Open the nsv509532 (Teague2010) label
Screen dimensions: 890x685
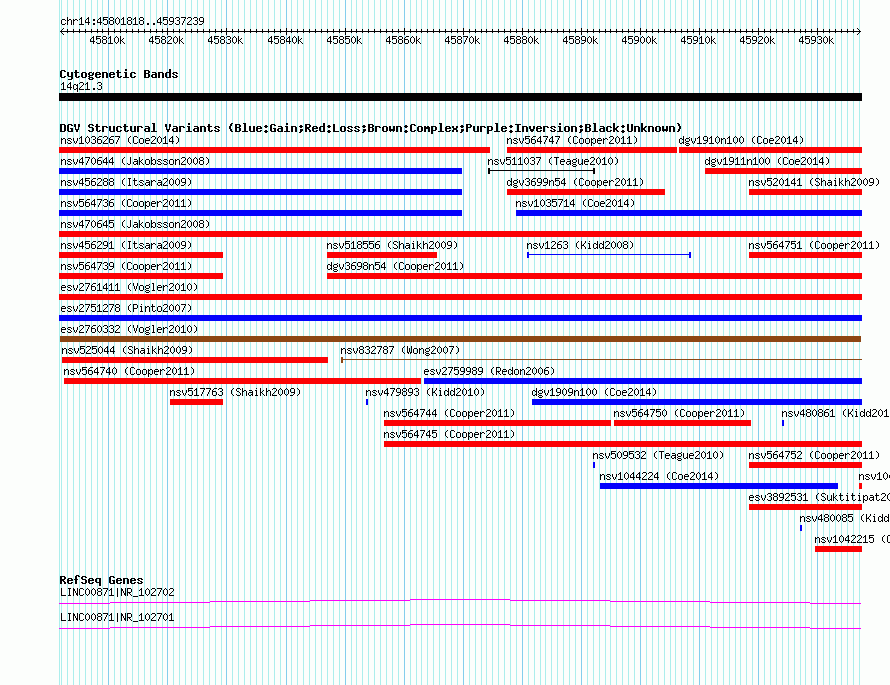click(658, 455)
